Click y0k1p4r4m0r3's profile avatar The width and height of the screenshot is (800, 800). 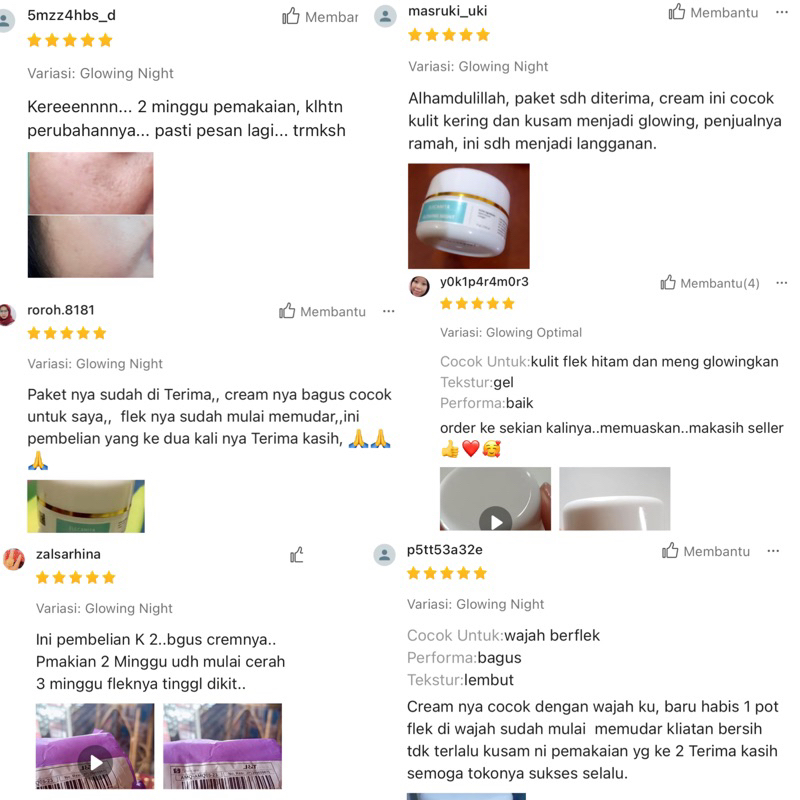(x=419, y=286)
